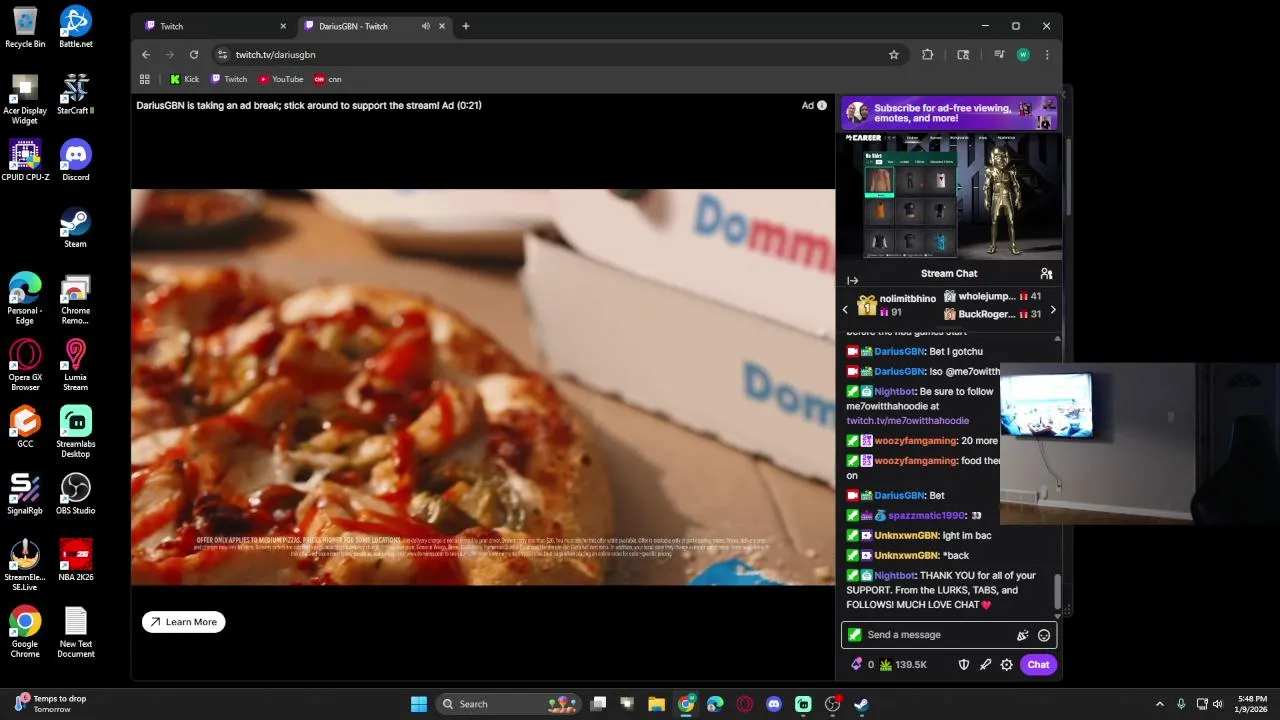
Task: Click the taskbar Search box
Action: pyautogui.click(x=510, y=704)
